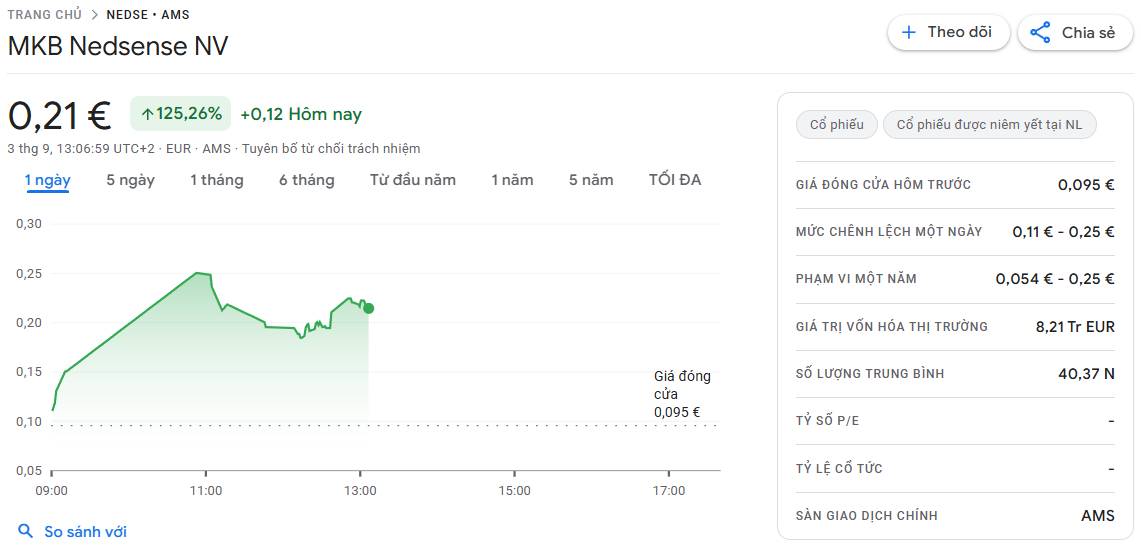Click the 0,21 € current price
Viewport: 1141px width, 548px height.
[x=59, y=116]
